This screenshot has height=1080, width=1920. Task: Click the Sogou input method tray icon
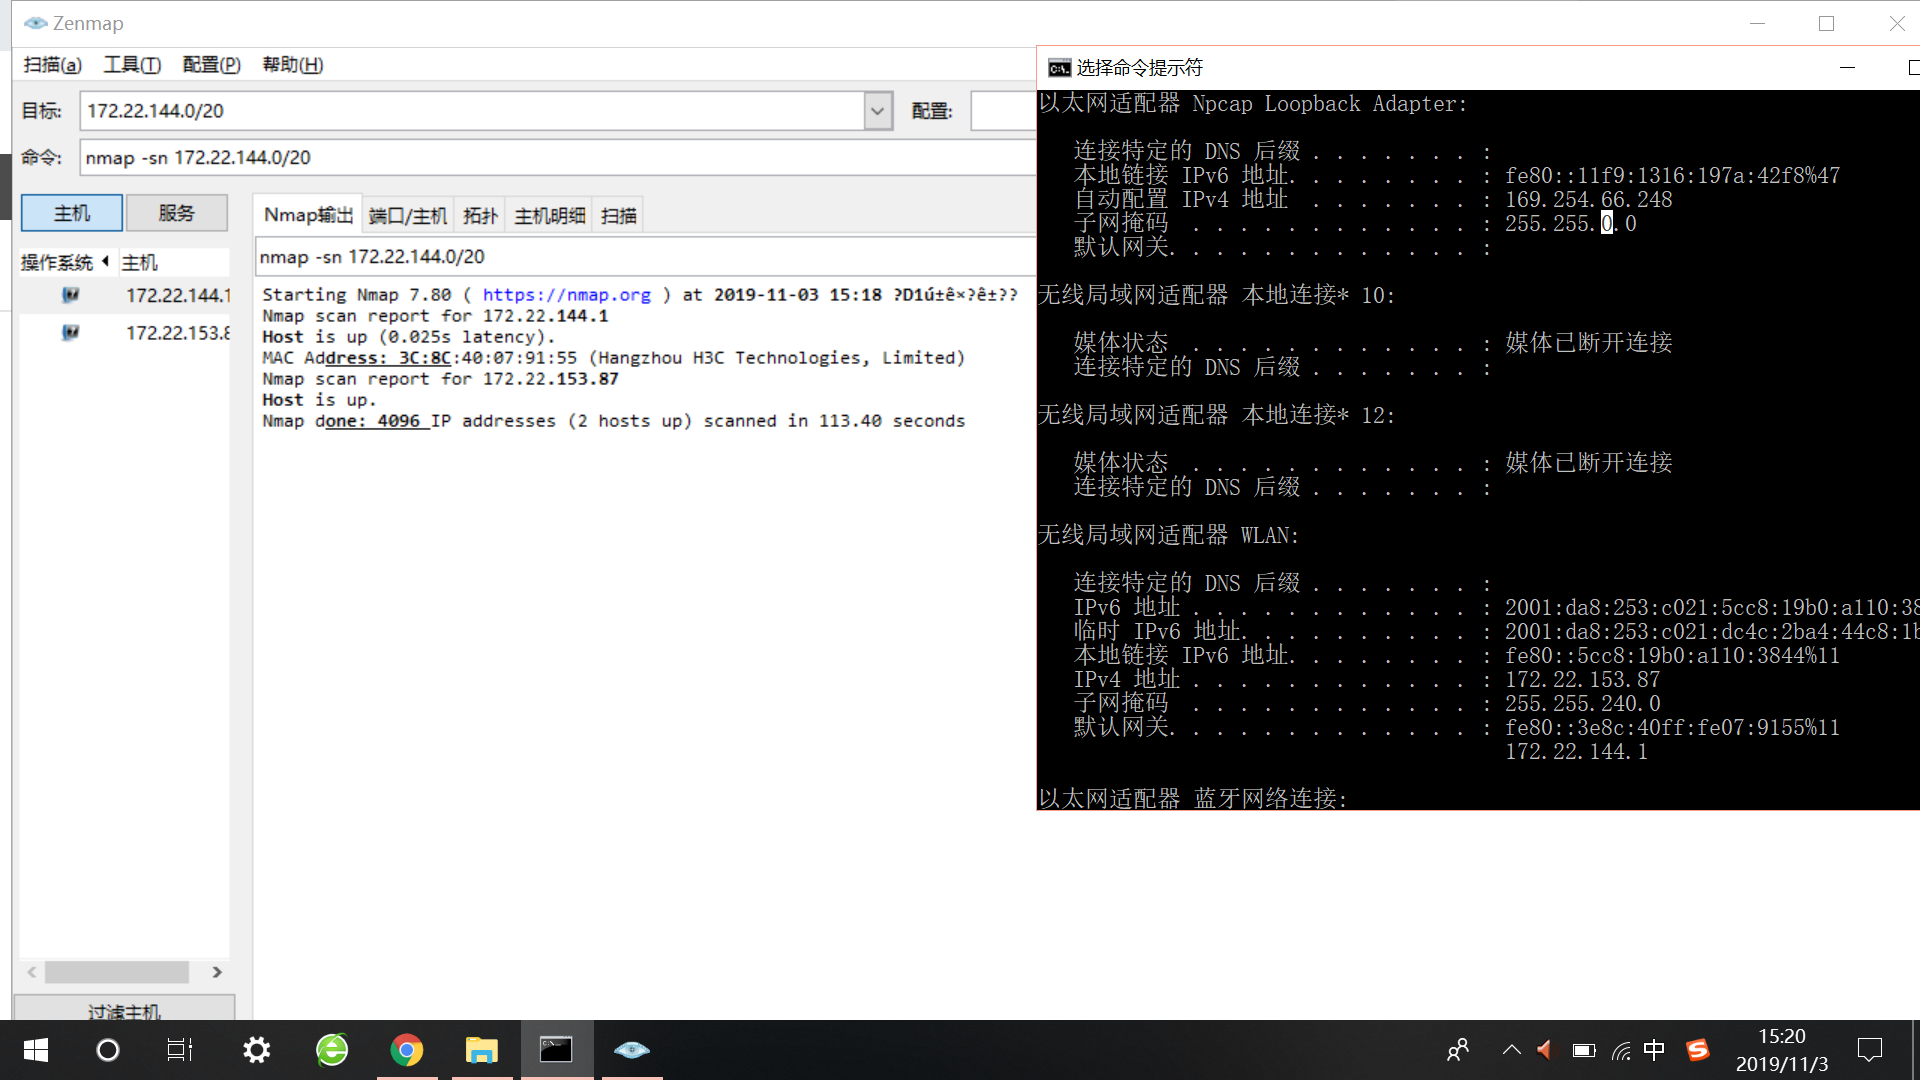[1697, 1050]
